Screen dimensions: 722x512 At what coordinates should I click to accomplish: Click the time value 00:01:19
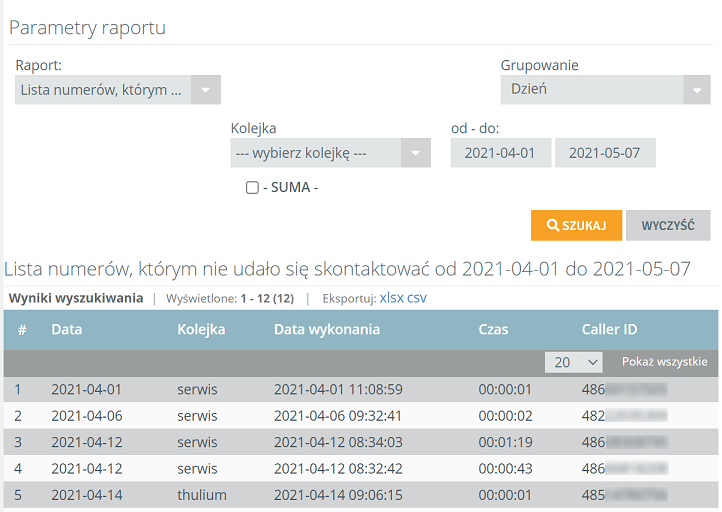(x=505, y=442)
